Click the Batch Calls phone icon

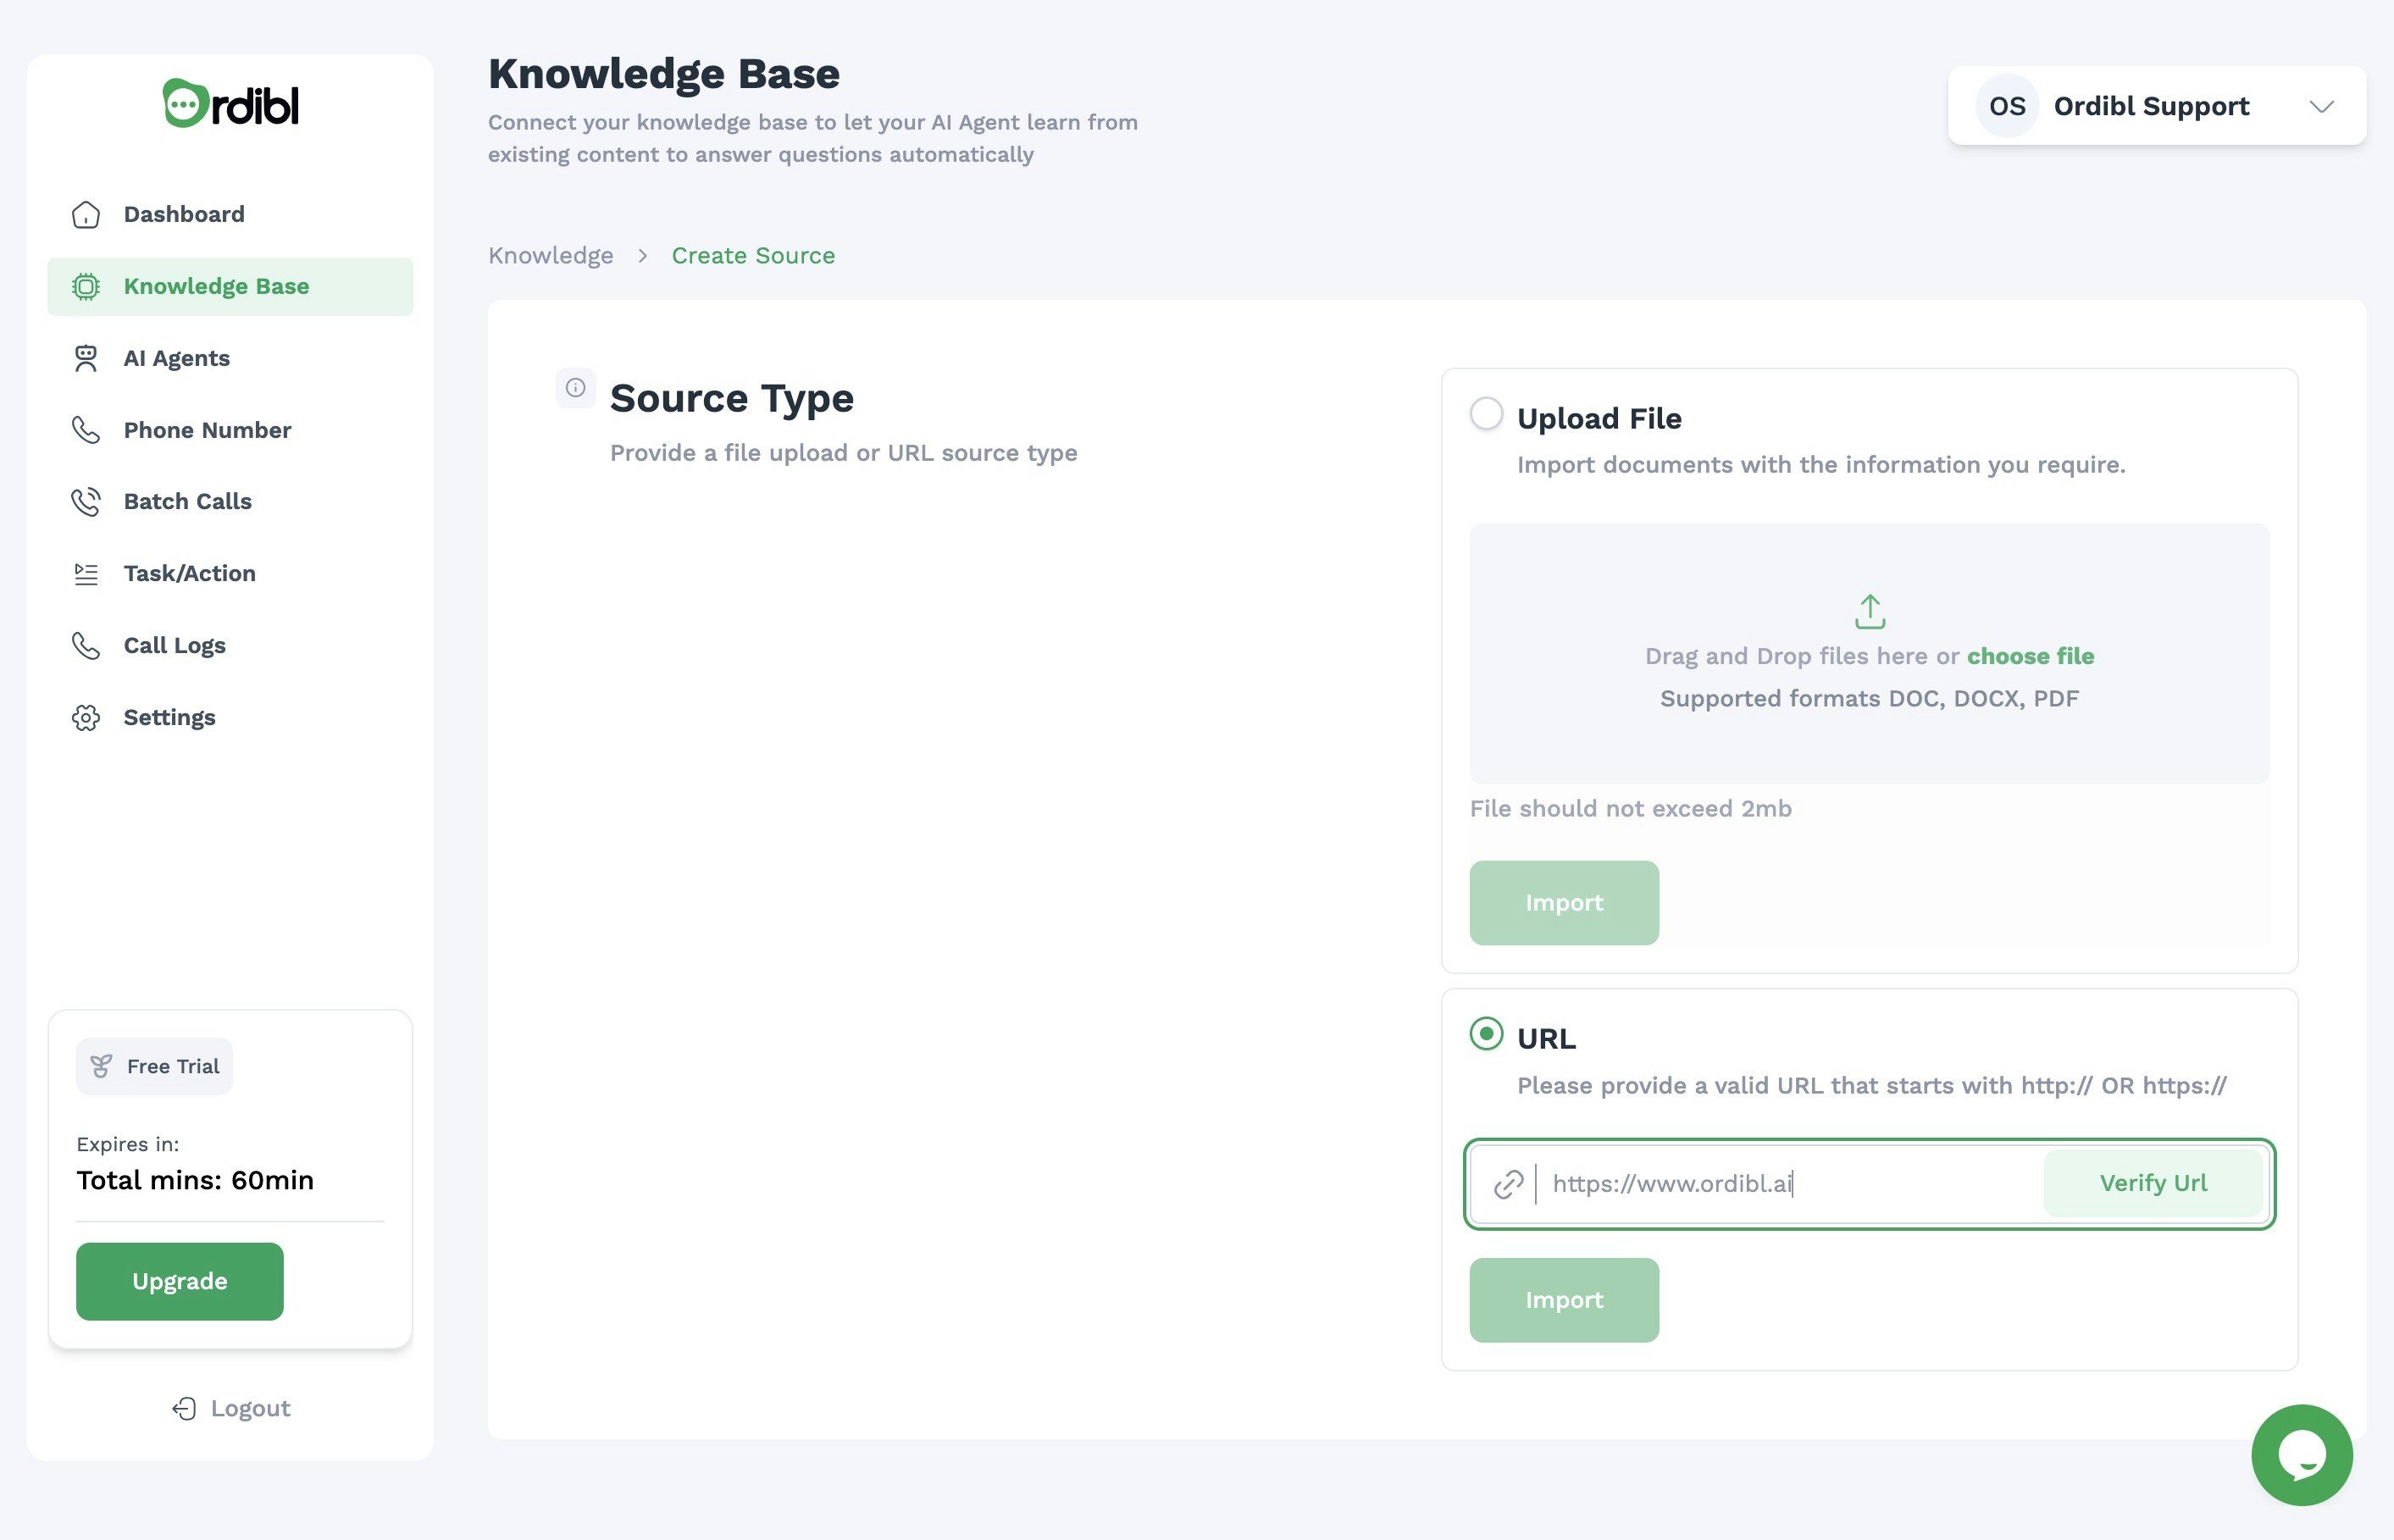(86, 501)
